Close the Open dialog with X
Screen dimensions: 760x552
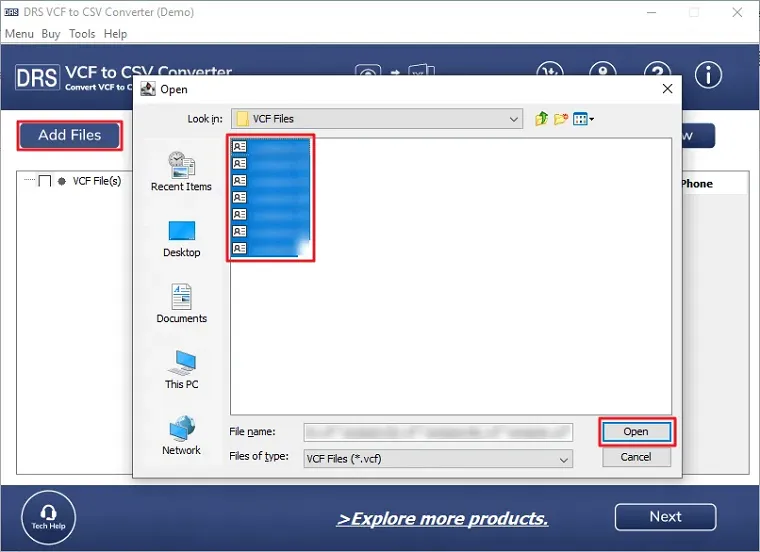667,89
